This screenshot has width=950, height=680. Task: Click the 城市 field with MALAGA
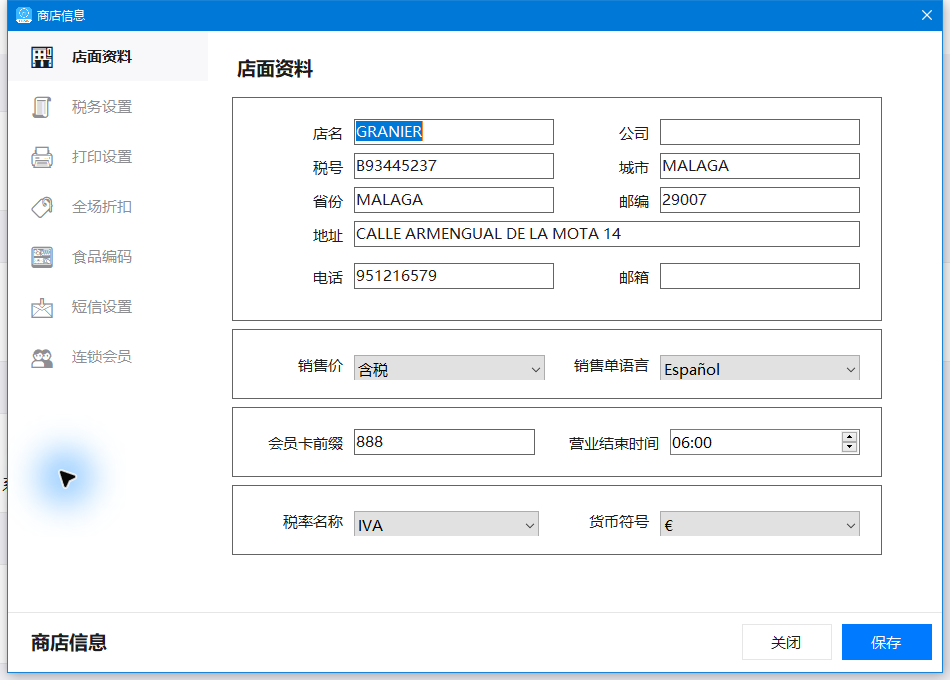[x=760, y=166]
